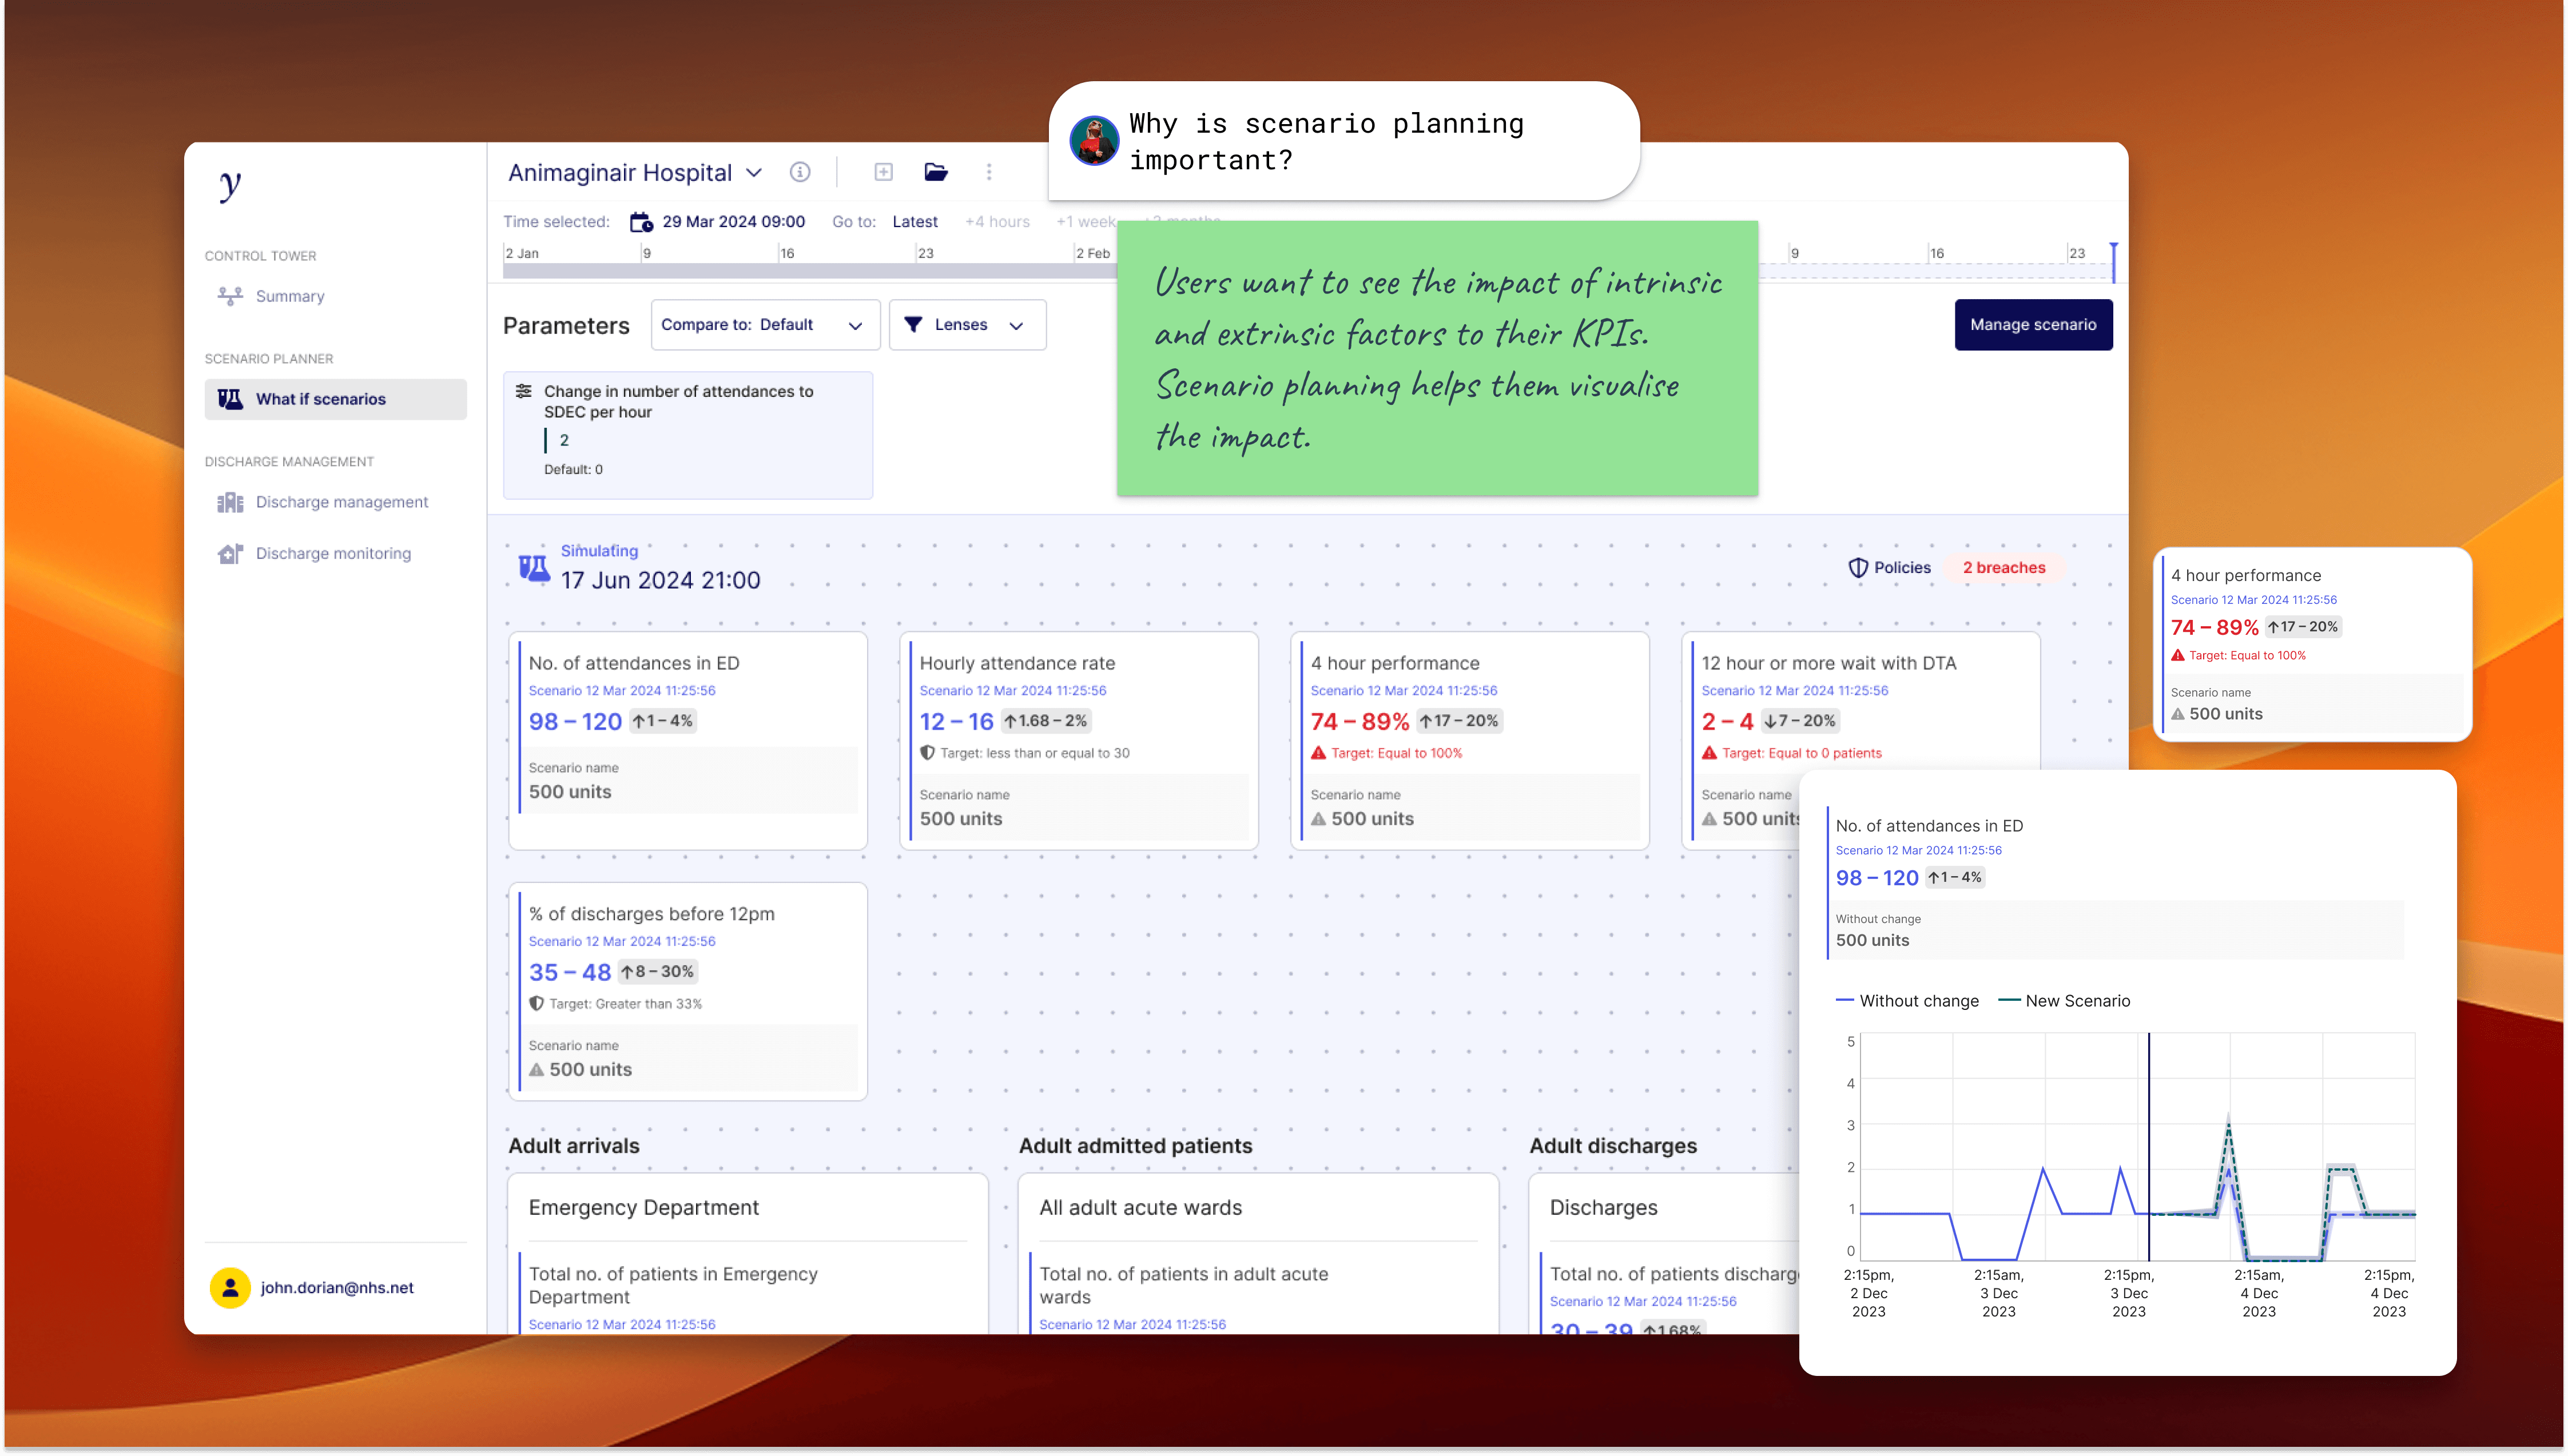Click the timeline end position handle
This screenshot has width=2568, height=1456.
(x=2113, y=262)
